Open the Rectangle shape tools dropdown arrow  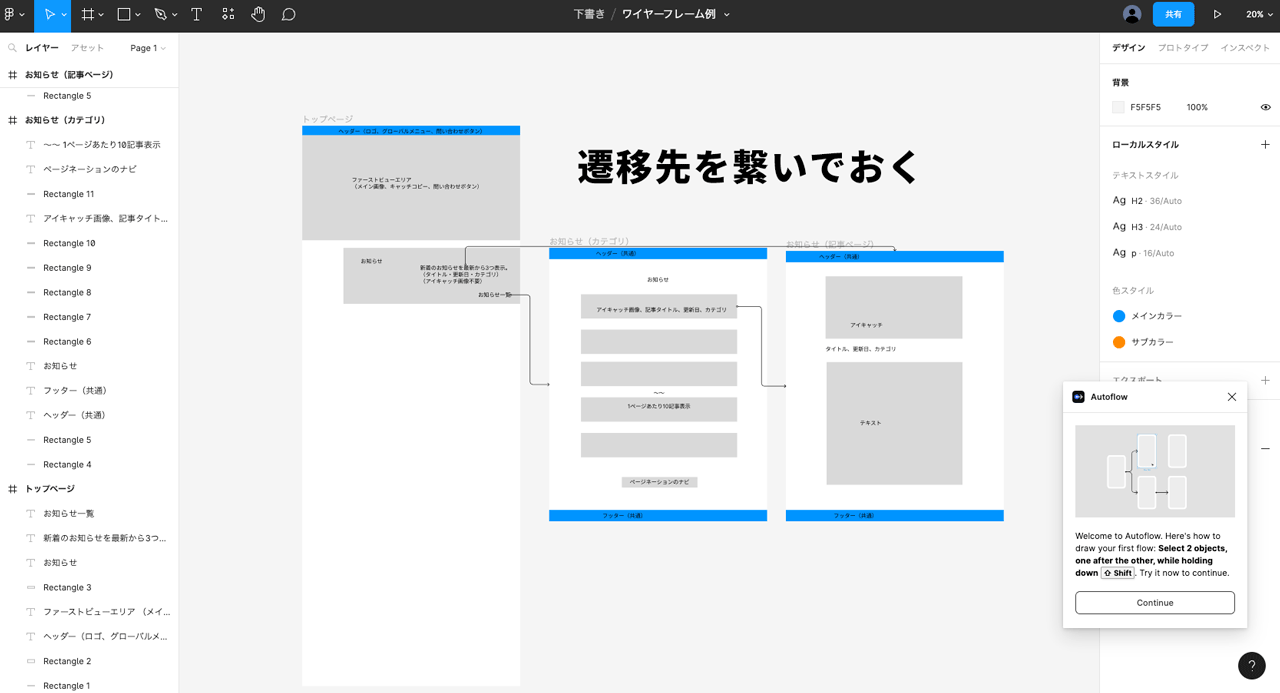[138, 15]
